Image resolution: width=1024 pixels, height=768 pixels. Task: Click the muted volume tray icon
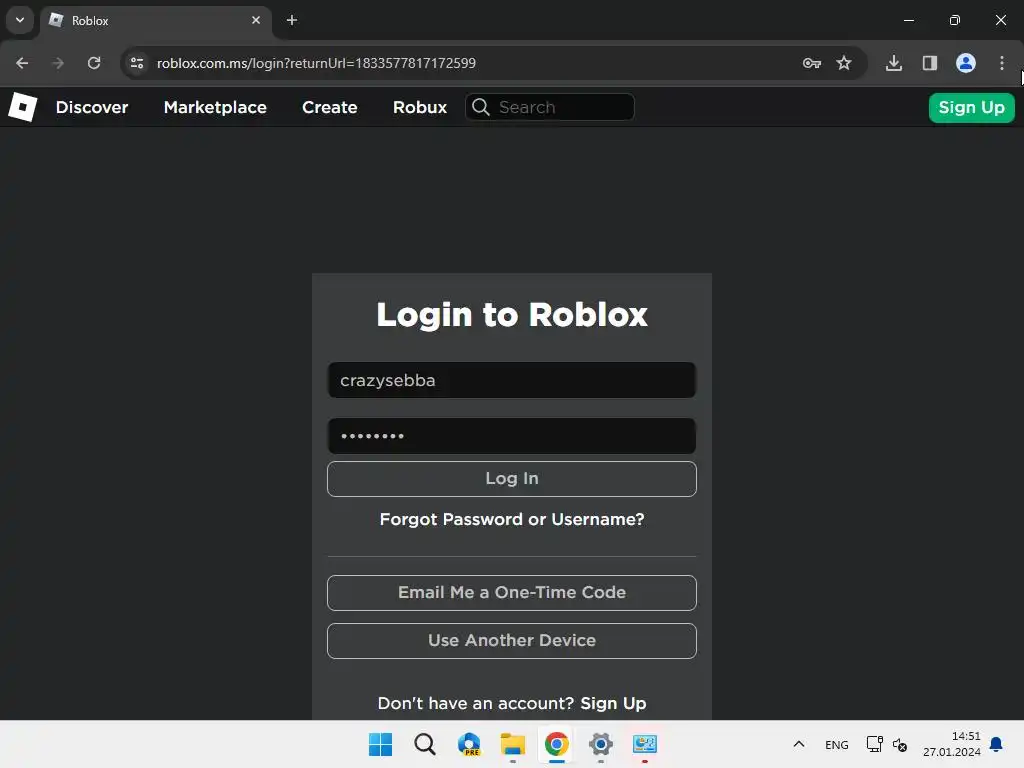point(900,744)
